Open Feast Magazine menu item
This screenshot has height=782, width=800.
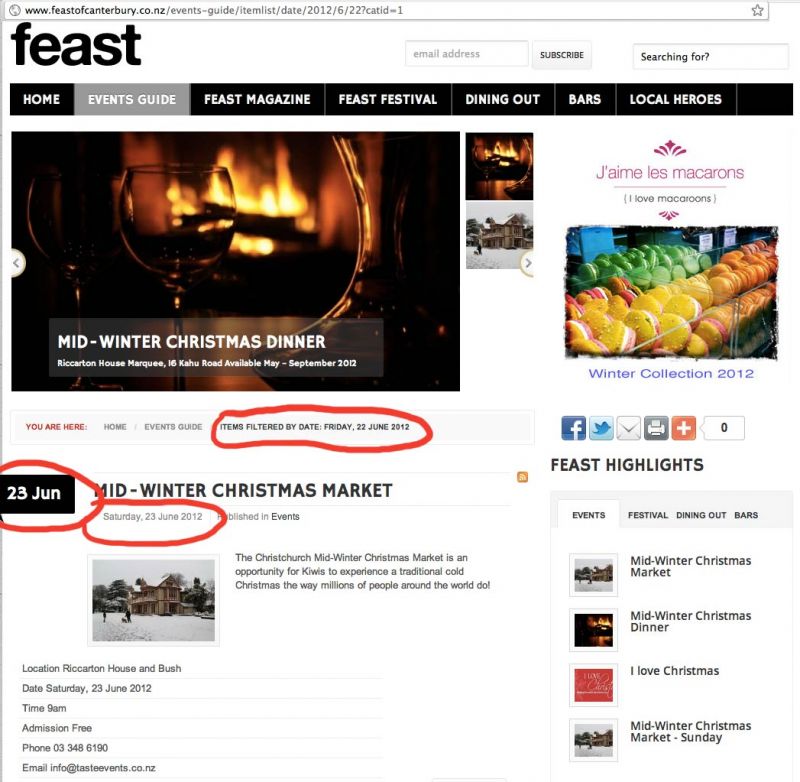click(x=257, y=99)
